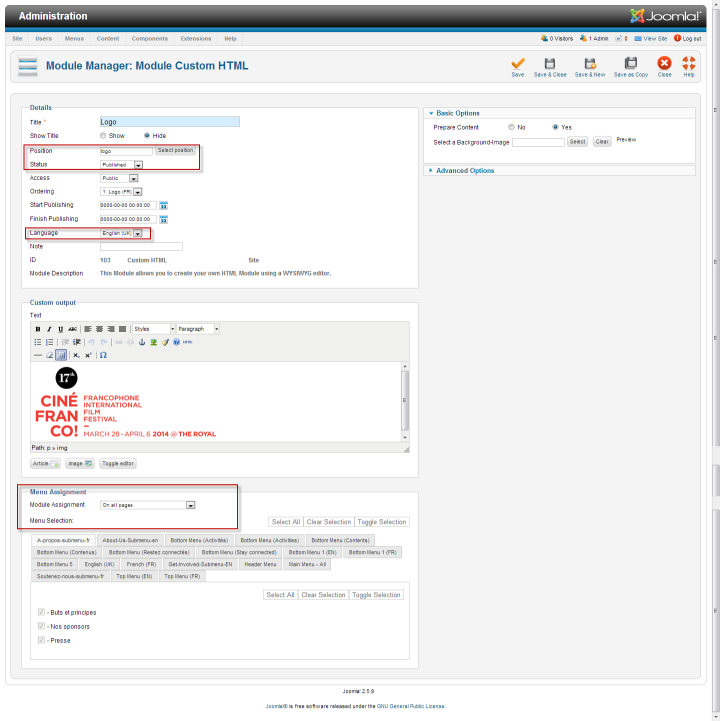Expand the Advanced Options panel
The width and height of the screenshot is (720, 721).
[x=464, y=171]
